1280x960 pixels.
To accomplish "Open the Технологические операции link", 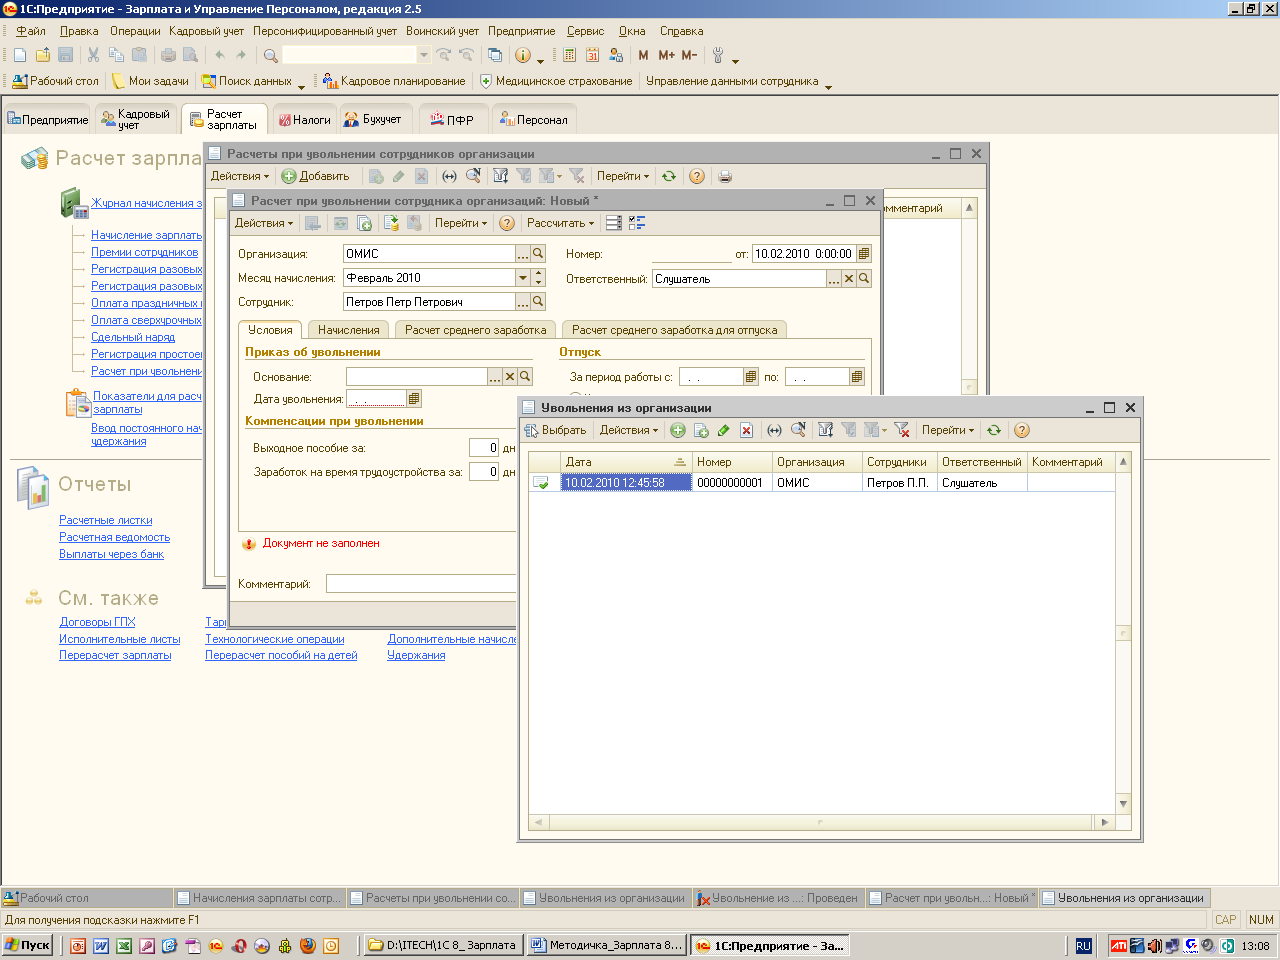I will tap(275, 639).
